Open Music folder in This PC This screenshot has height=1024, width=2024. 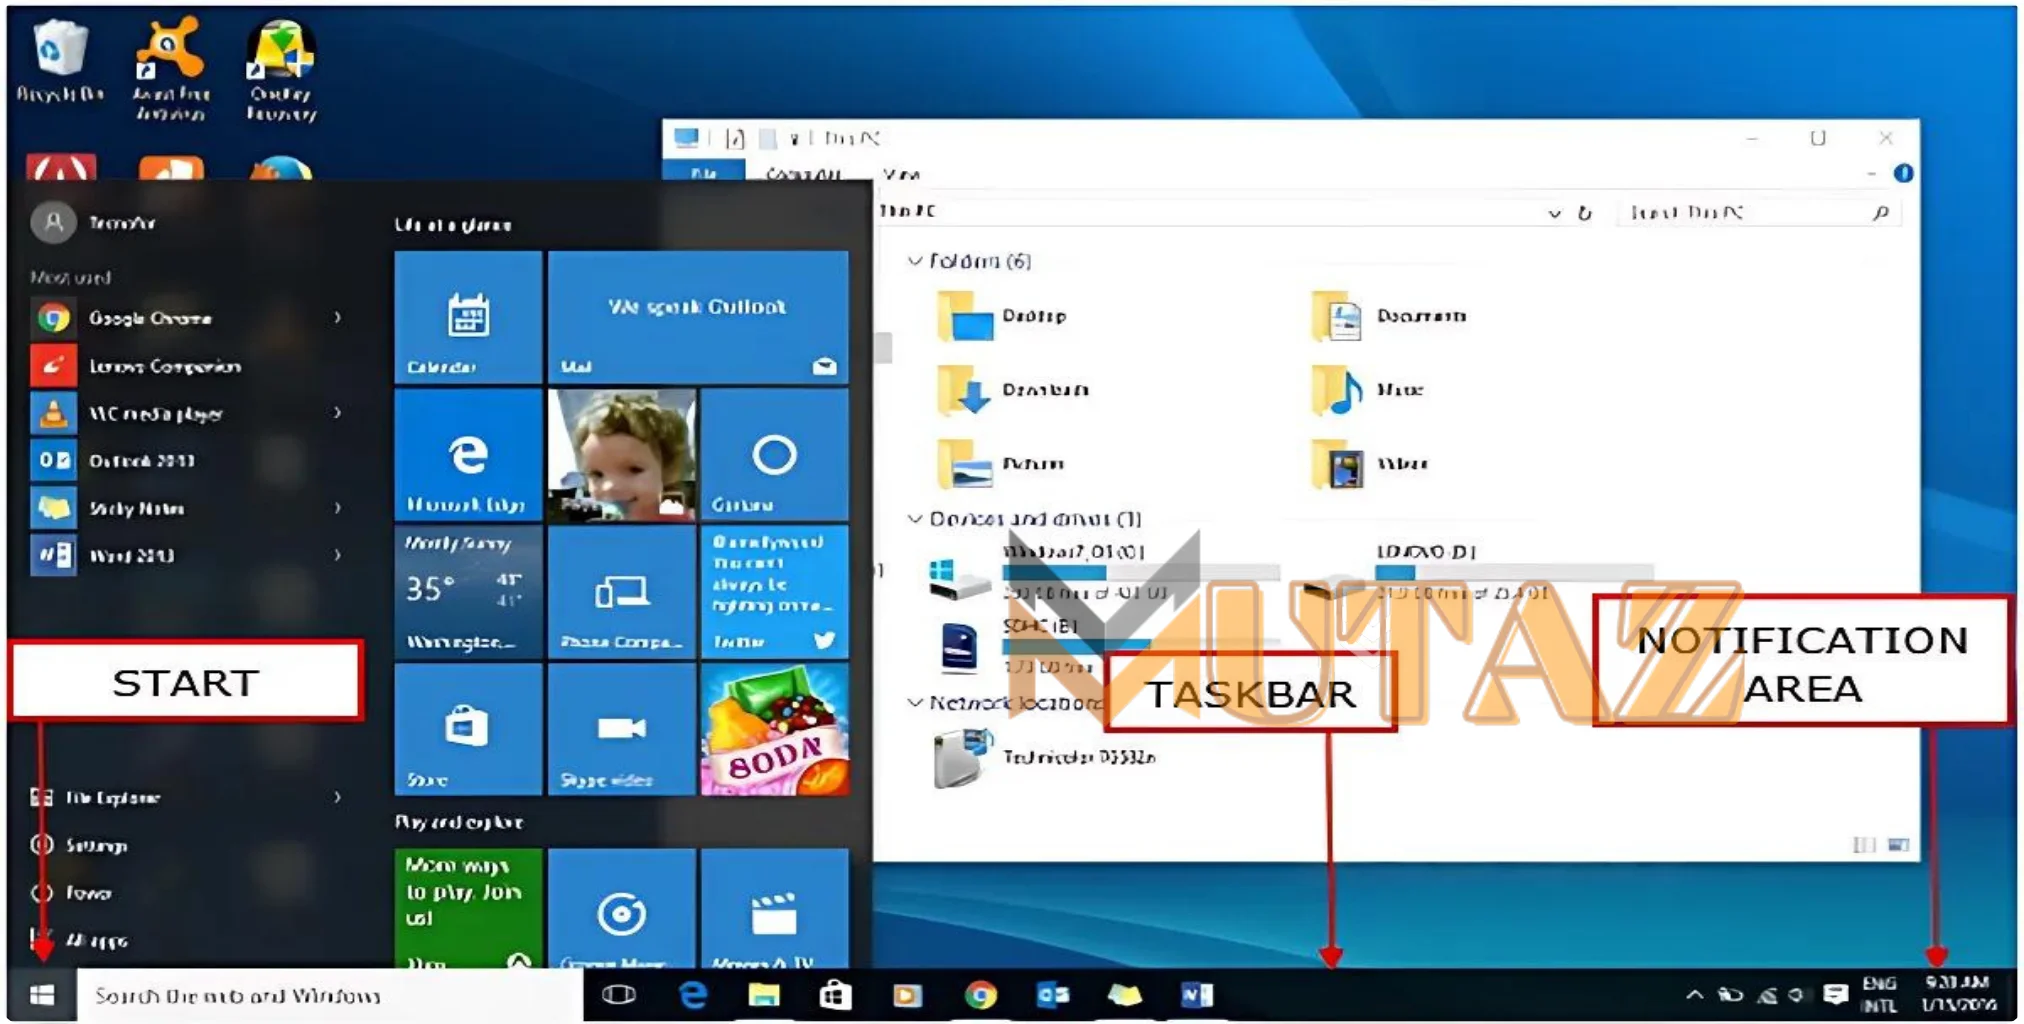point(1367,390)
